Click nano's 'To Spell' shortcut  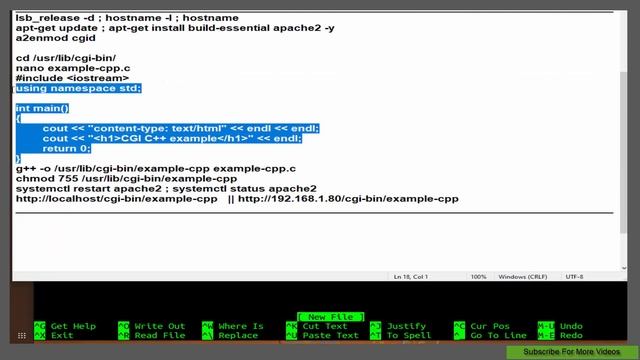[401, 336]
